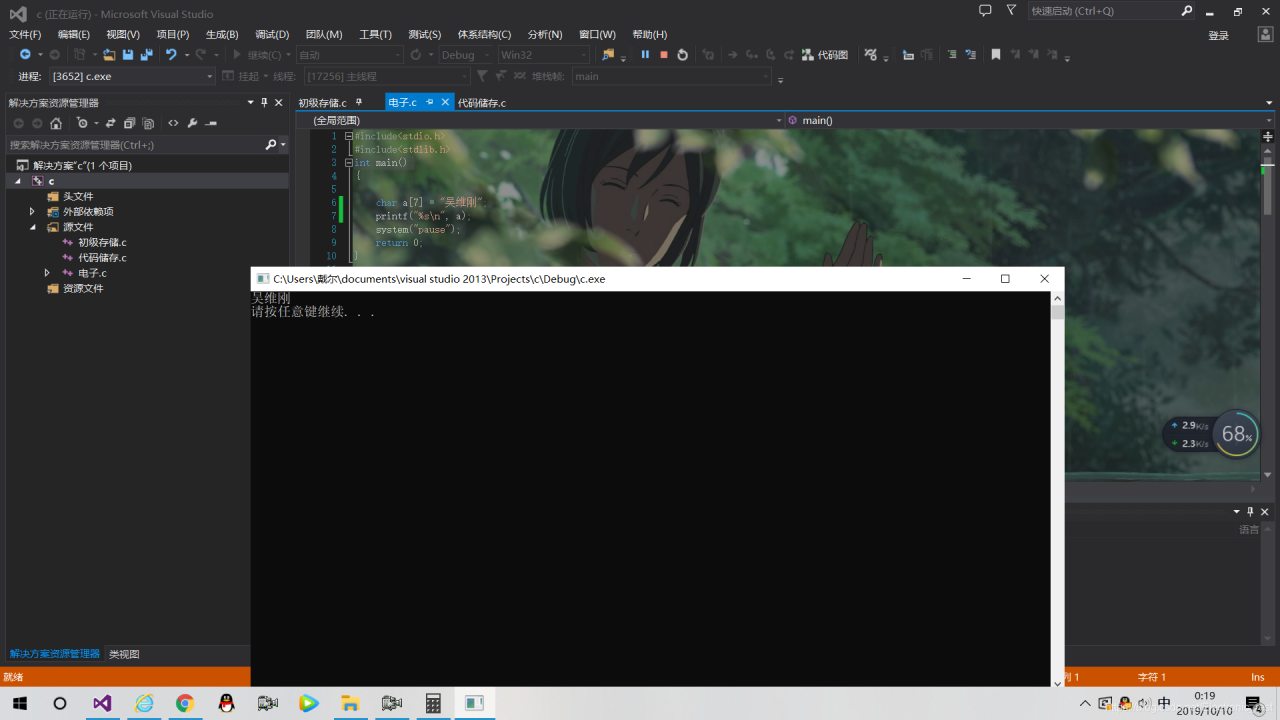
Task: Open Calculator from the taskbar
Action: coord(433,703)
